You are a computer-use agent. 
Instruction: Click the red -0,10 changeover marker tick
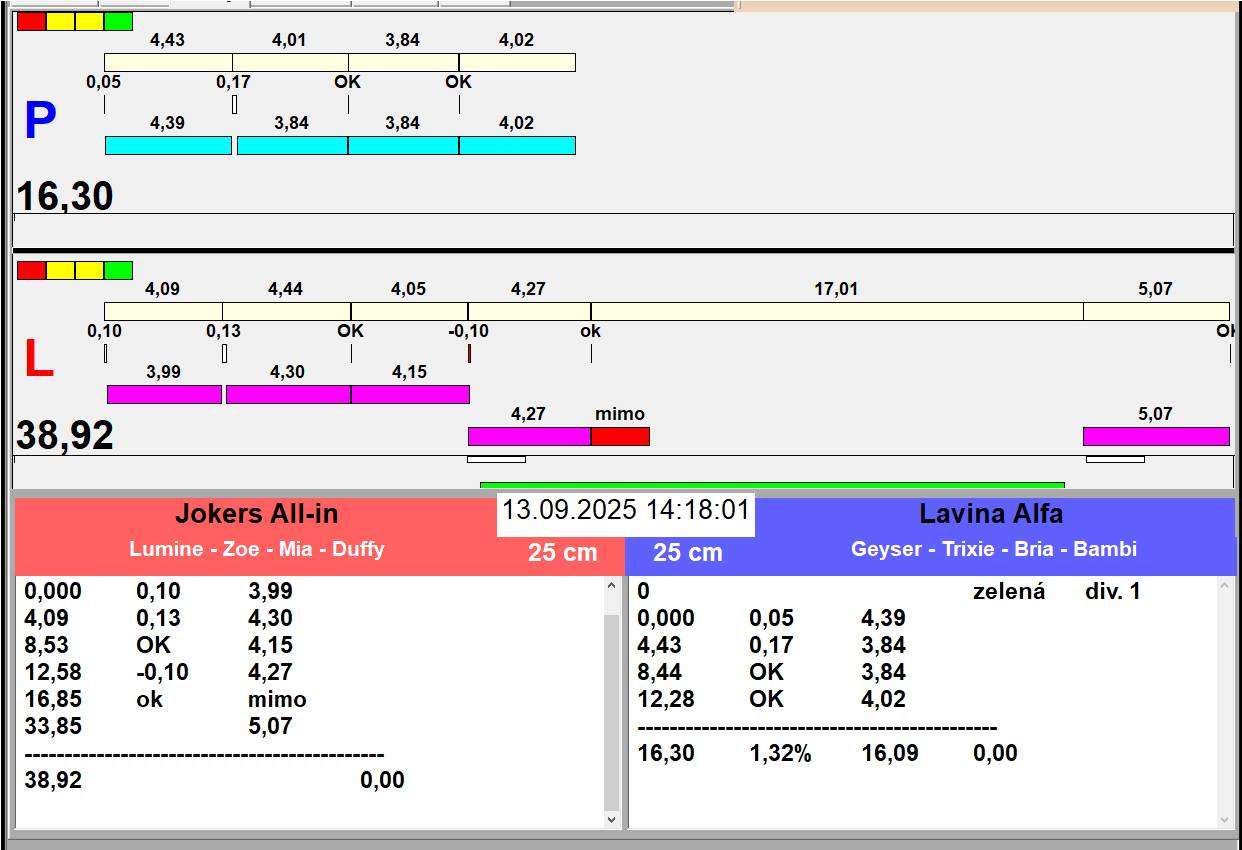coord(469,354)
